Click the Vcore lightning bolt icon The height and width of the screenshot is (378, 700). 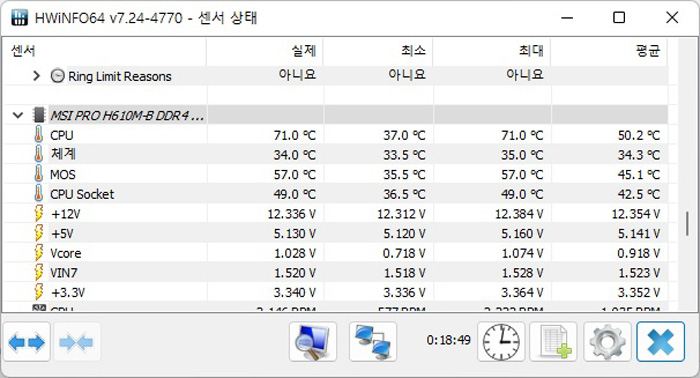(39, 253)
